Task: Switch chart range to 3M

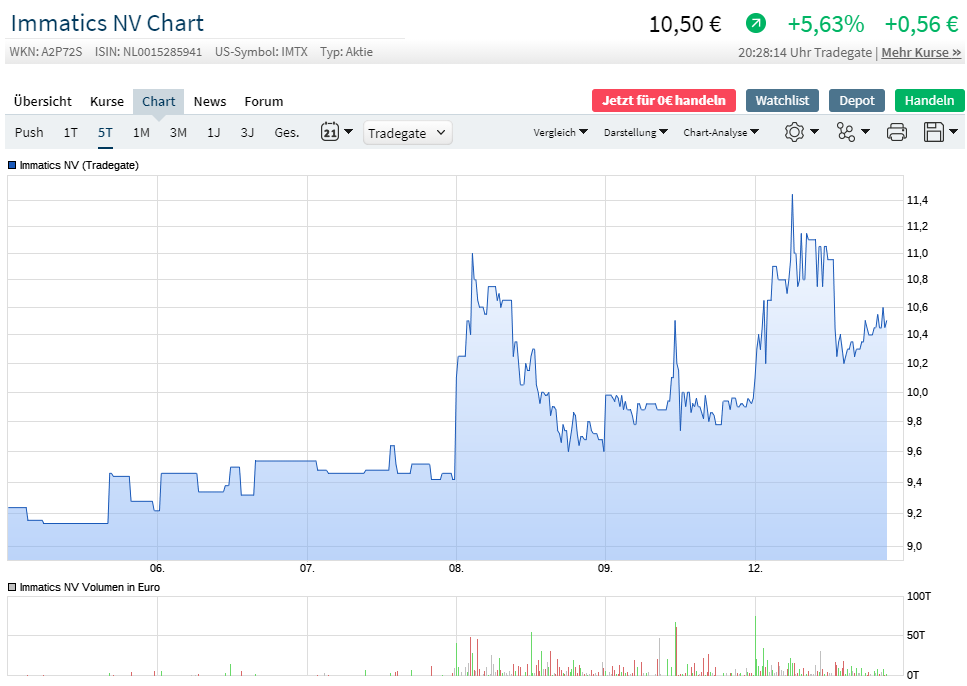Action: (178, 132)
